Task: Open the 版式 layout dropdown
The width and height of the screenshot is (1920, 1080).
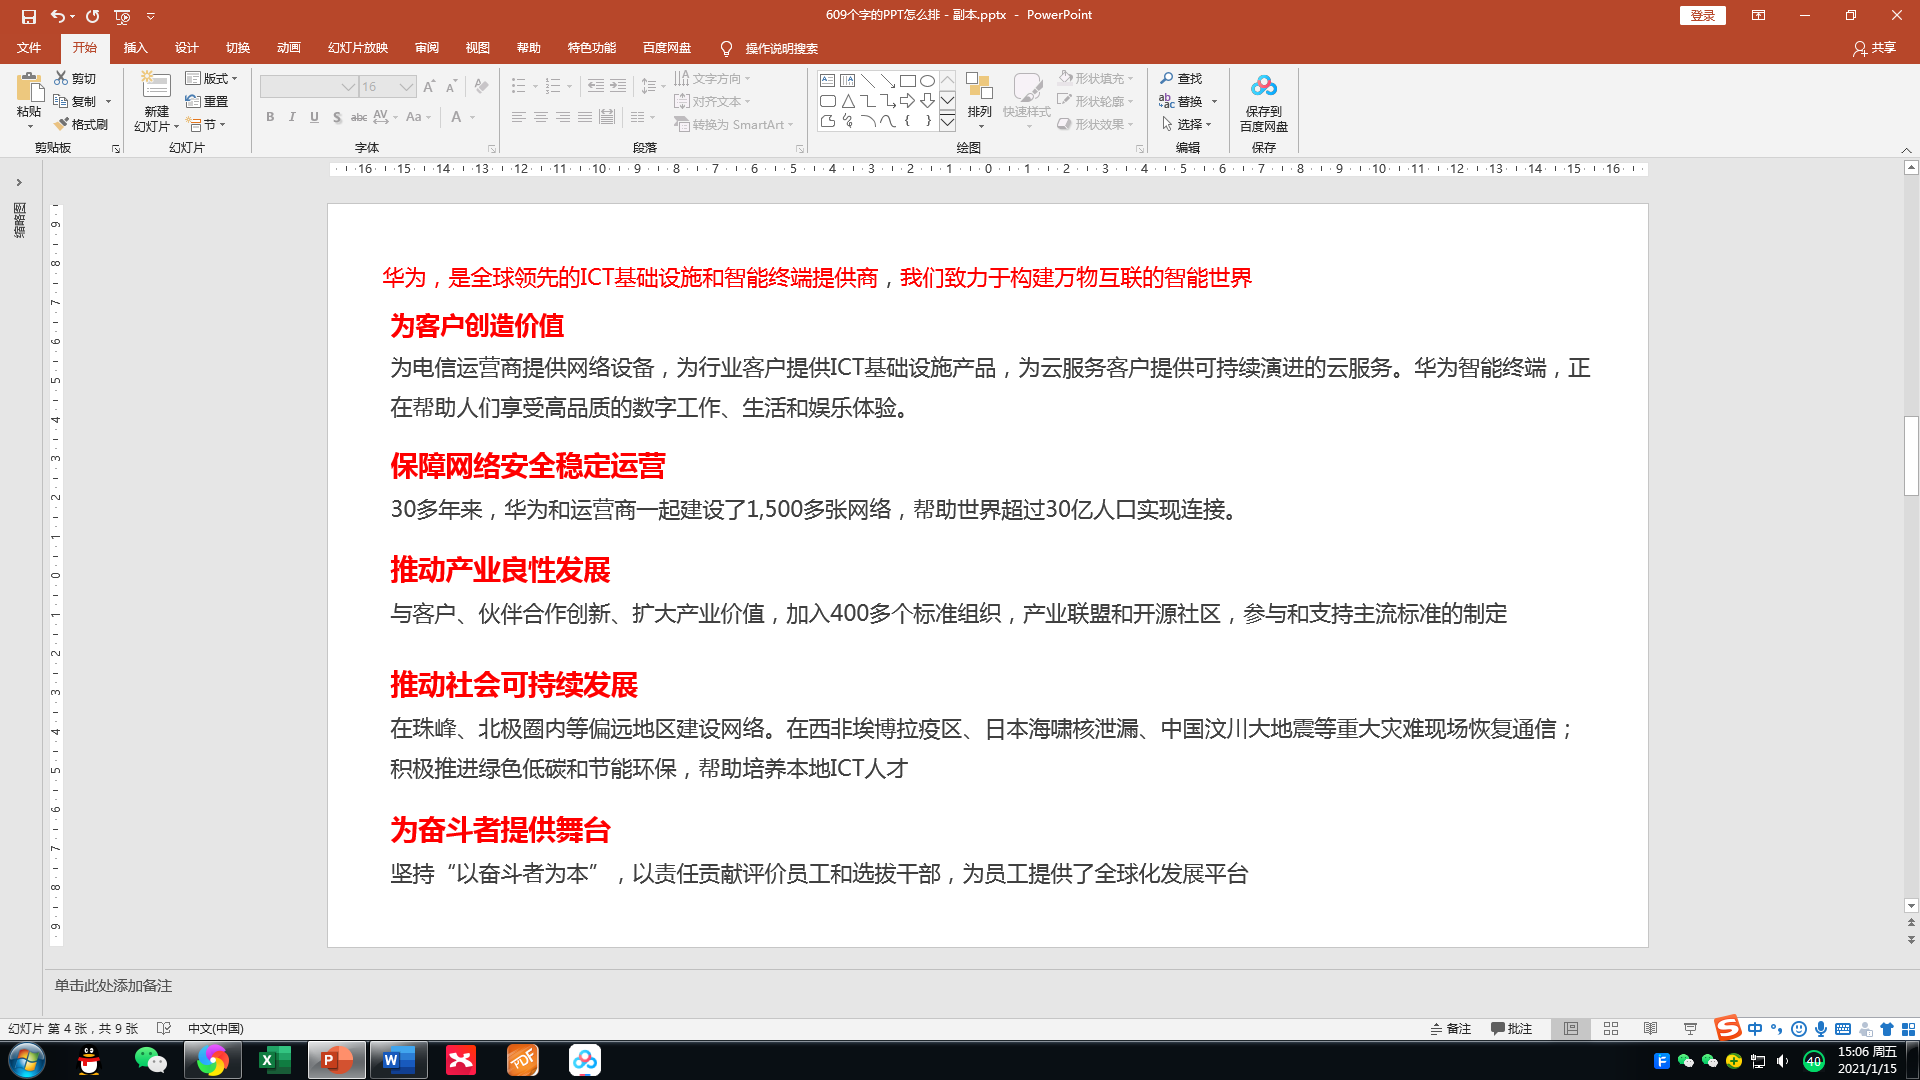Action: 212,78
